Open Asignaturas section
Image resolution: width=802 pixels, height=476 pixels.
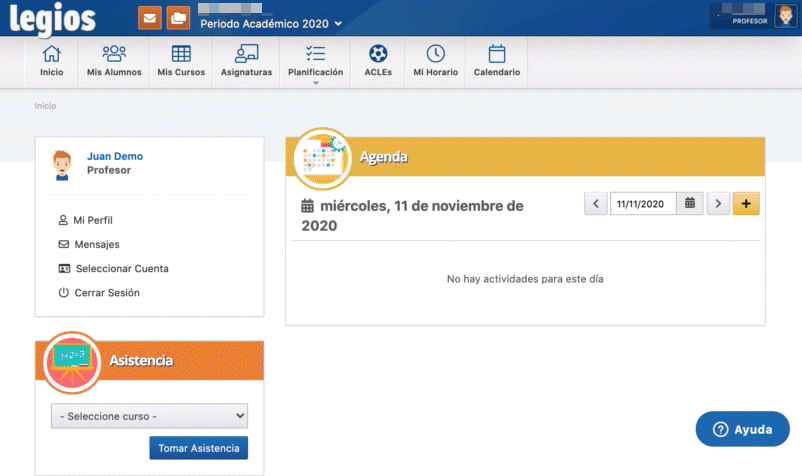pyautogui.click(x=247, y=61)
